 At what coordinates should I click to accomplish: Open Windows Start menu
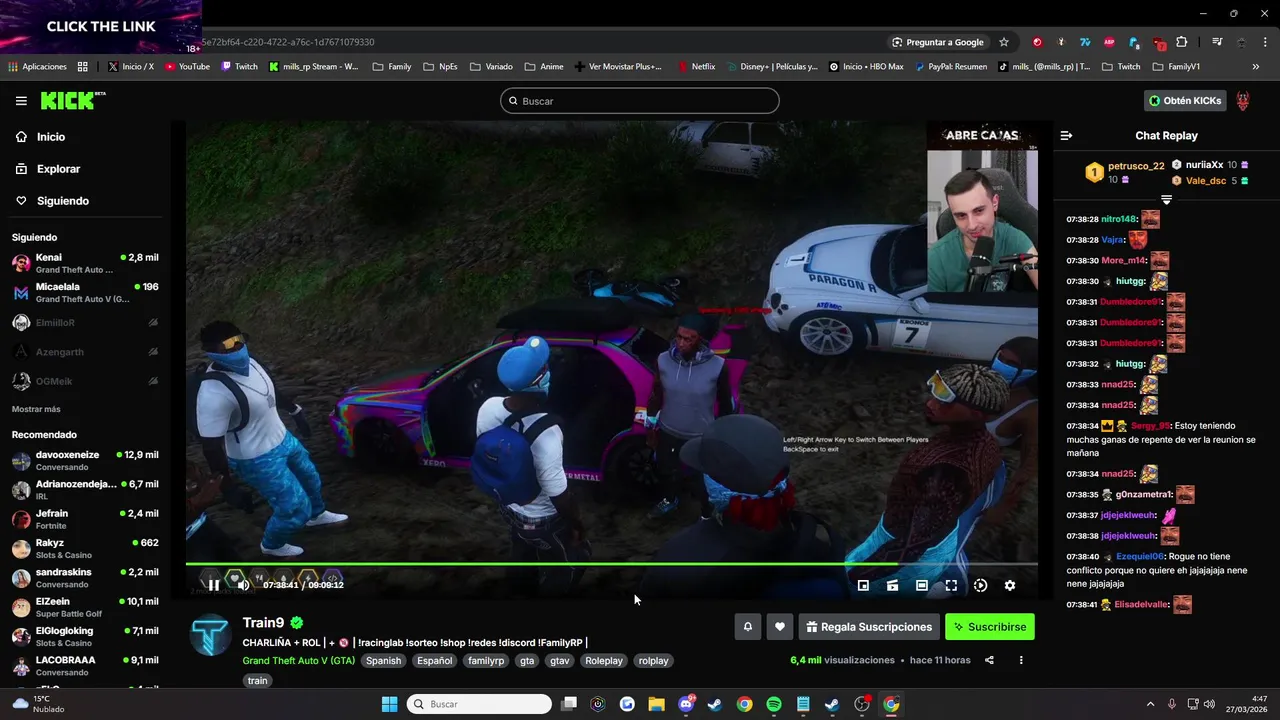coord(390,704)
